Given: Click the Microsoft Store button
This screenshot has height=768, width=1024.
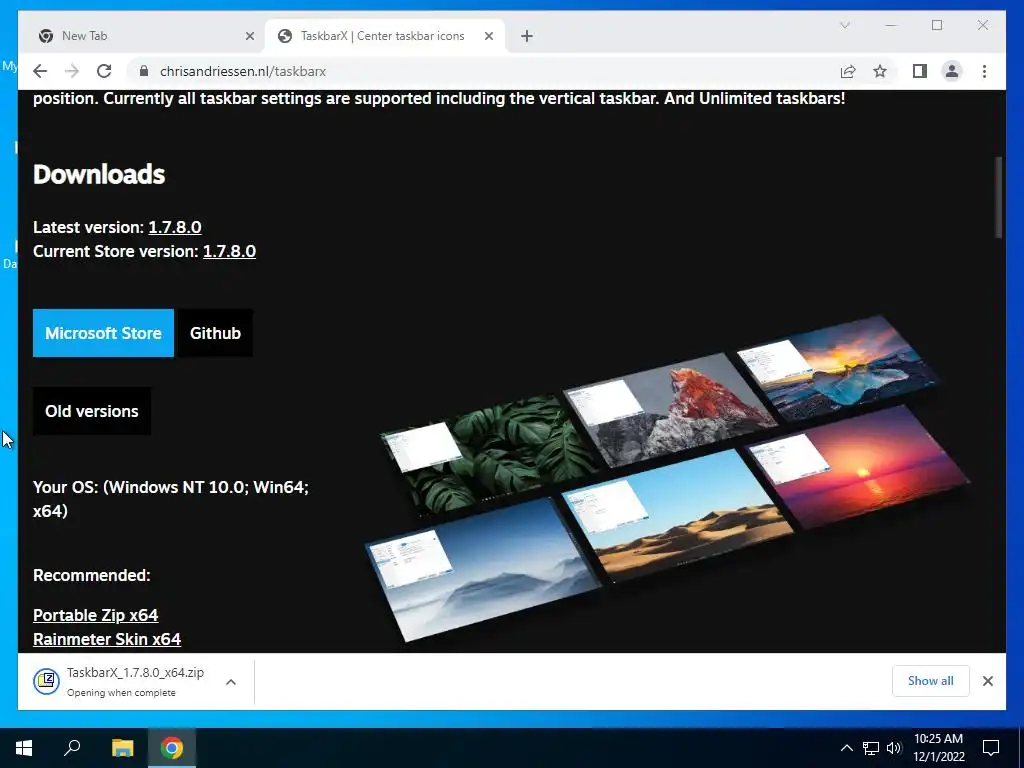Looking at the screenshot, I should [x=103, y=333].
